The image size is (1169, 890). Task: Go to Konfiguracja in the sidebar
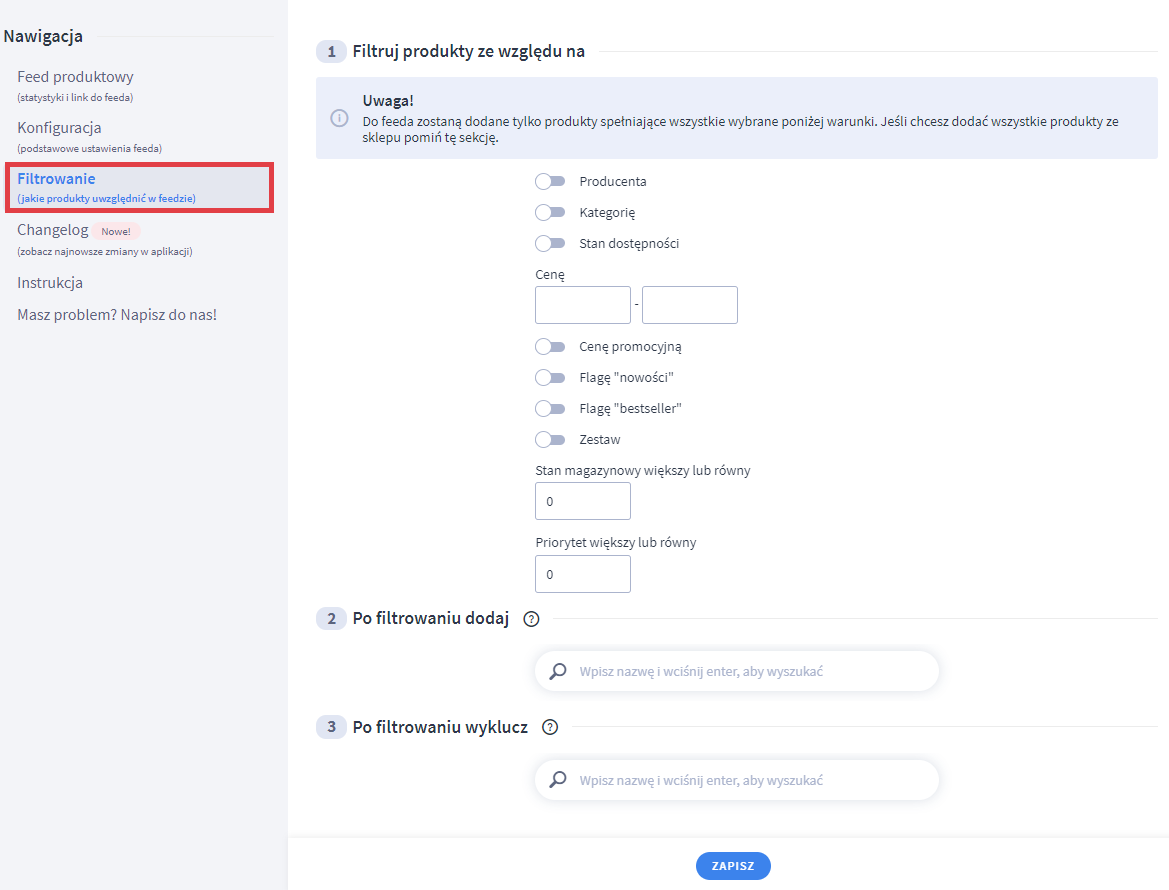[x=59, y=128]
